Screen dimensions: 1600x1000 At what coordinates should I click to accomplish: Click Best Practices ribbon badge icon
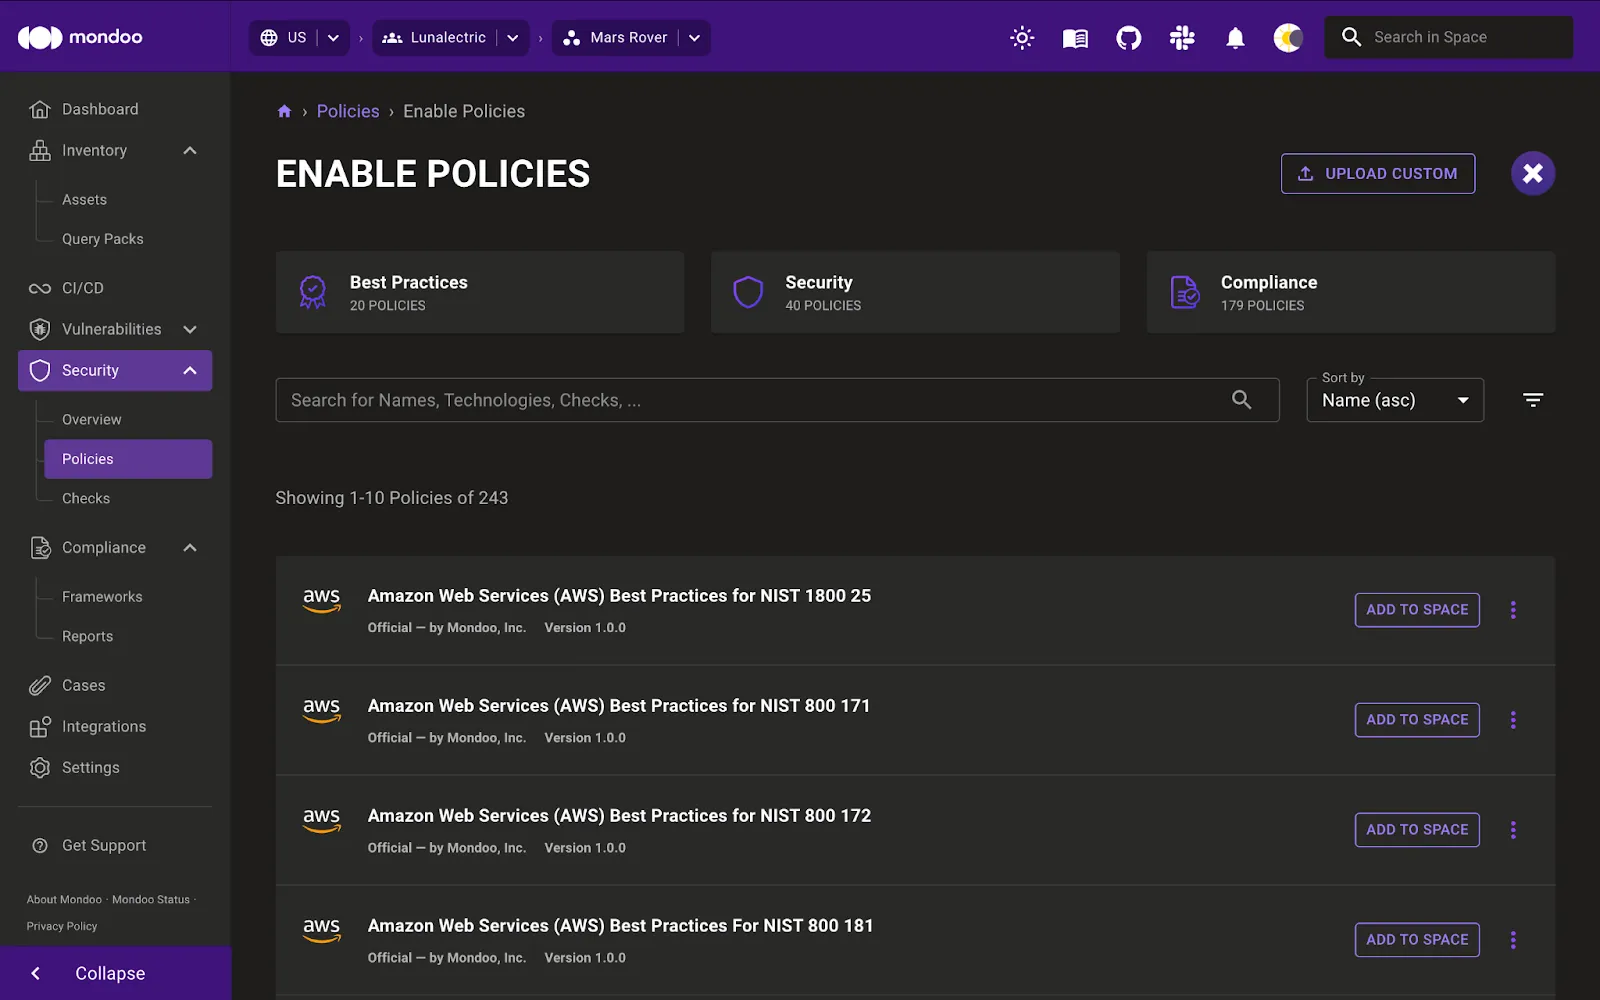click(313, 292)
